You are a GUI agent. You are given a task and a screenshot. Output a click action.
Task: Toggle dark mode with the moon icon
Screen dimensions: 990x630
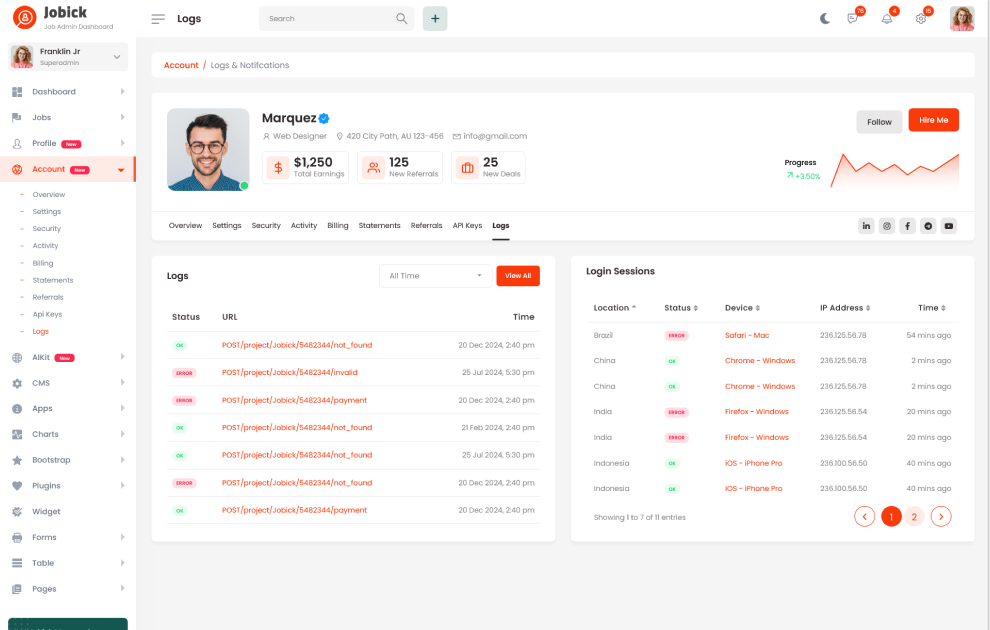click(825, 19)
